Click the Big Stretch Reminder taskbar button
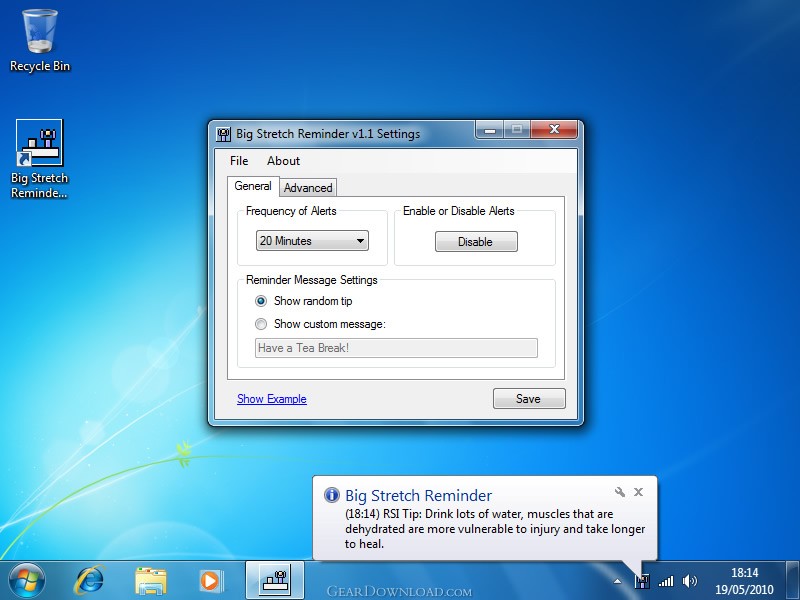 point(275,580)
